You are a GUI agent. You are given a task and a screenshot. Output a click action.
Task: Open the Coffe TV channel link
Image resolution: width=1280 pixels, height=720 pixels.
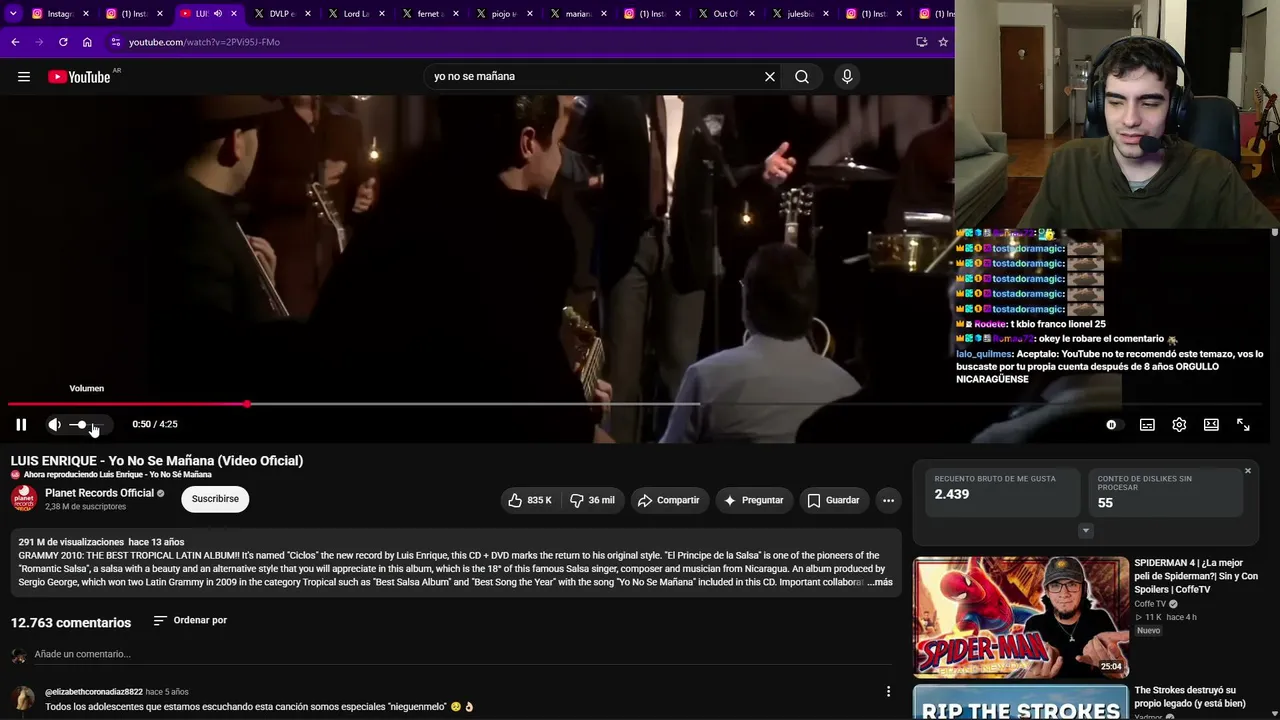[x=1150, y=604]
